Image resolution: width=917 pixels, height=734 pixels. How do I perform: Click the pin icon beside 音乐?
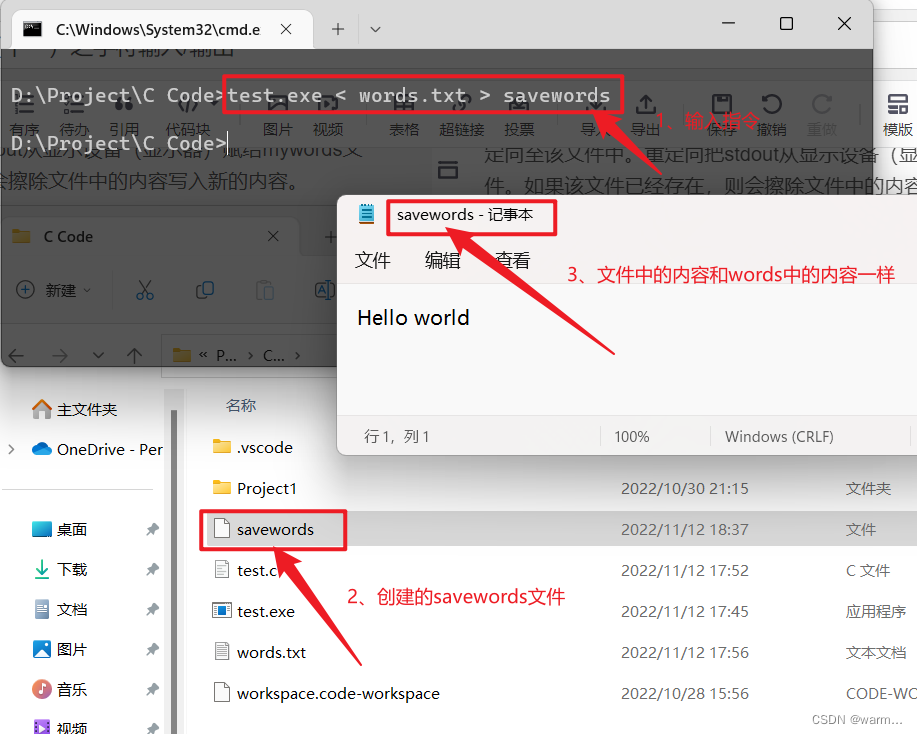tap(152, 690)
